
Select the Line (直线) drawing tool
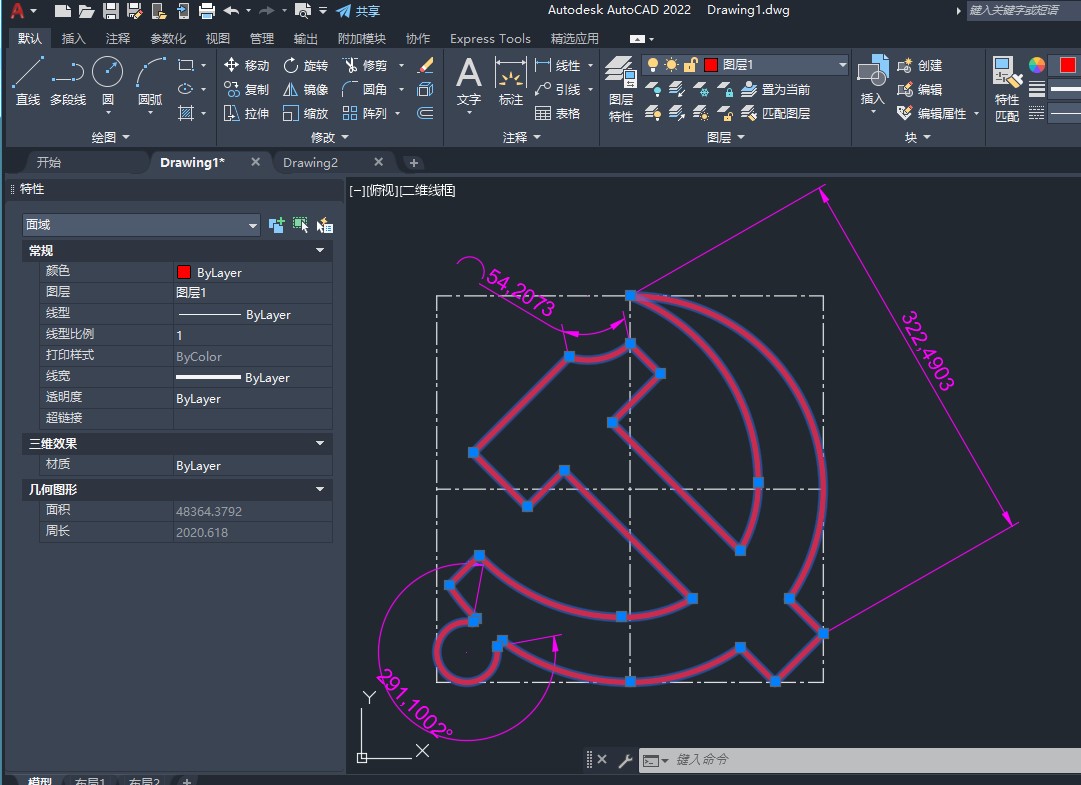[x=28, y=81]
